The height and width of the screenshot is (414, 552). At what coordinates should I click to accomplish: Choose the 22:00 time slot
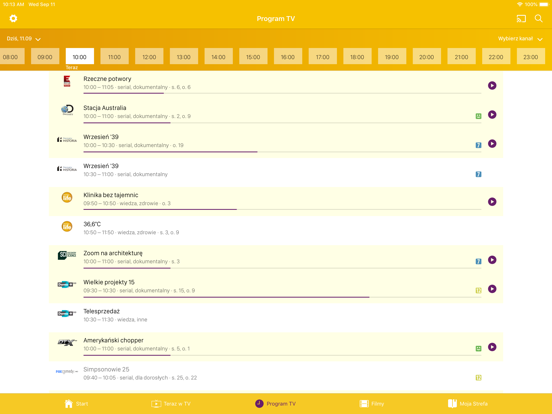point(496,56)
